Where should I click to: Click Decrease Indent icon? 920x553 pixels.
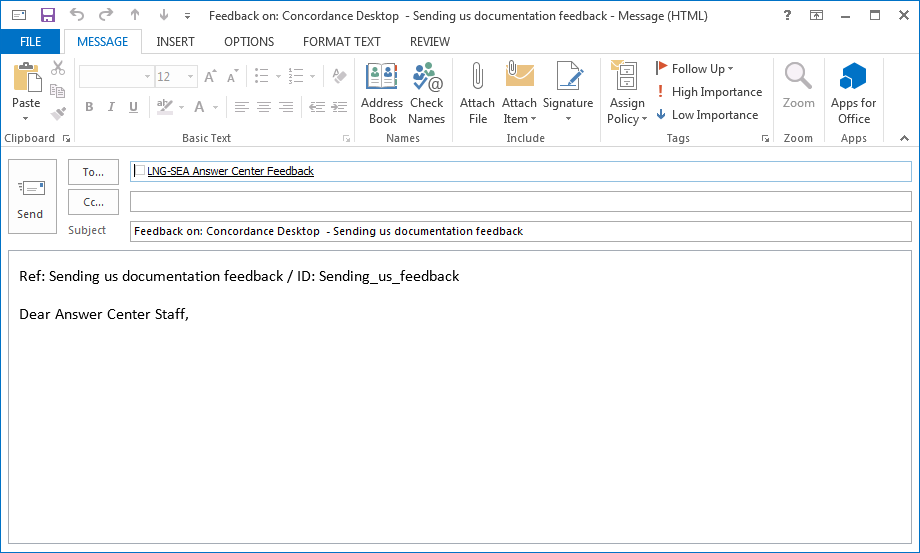coord(317,107)
